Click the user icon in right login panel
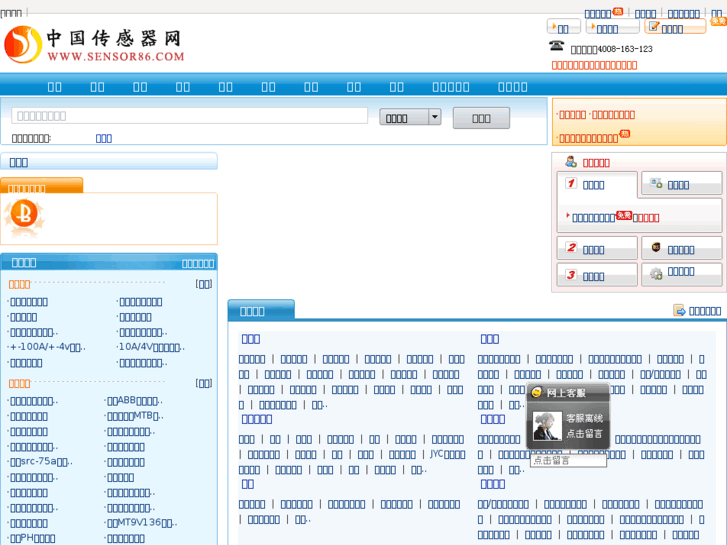Screen dimensions: 727x545 tap(571, 162)
